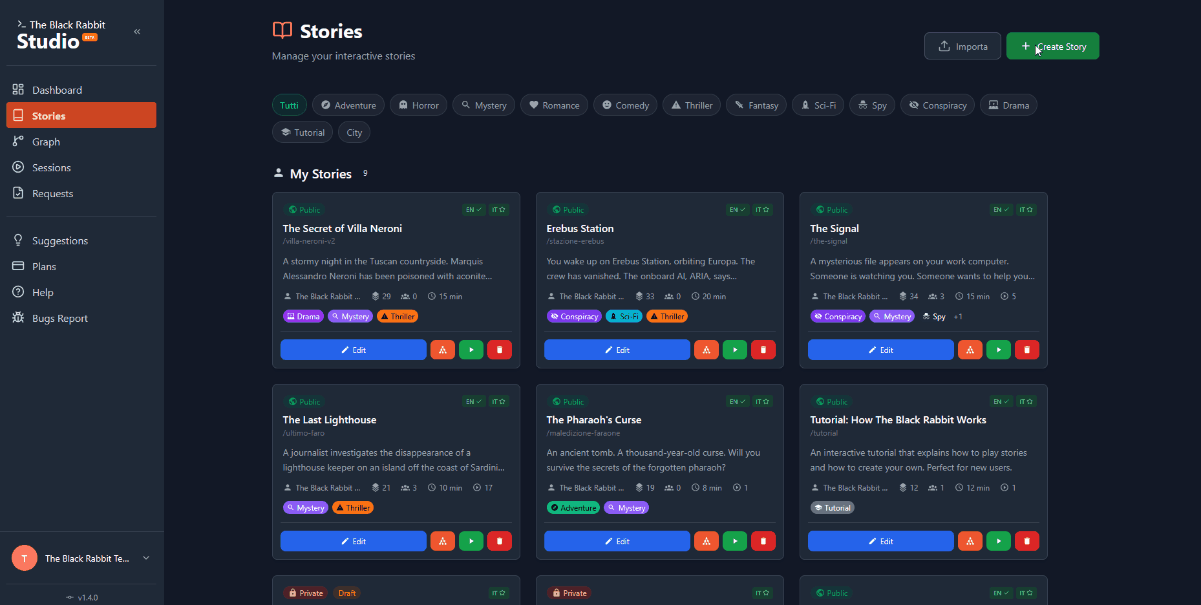Open graph view for the Tutorial story
The width and height of the screenshot is (1201, 605).
point(970,541)
